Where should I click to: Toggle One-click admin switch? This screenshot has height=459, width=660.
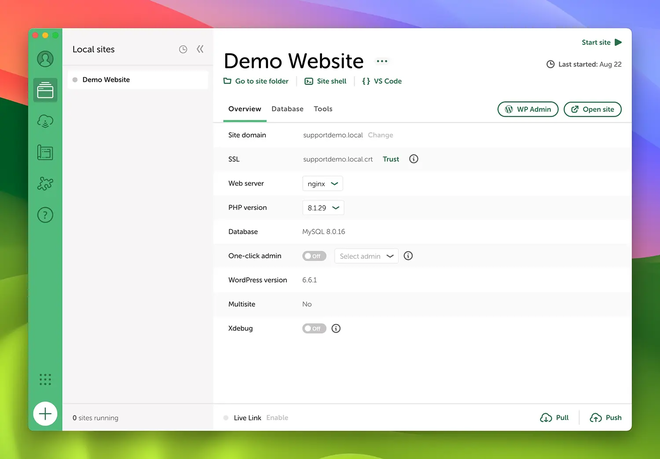314,256
